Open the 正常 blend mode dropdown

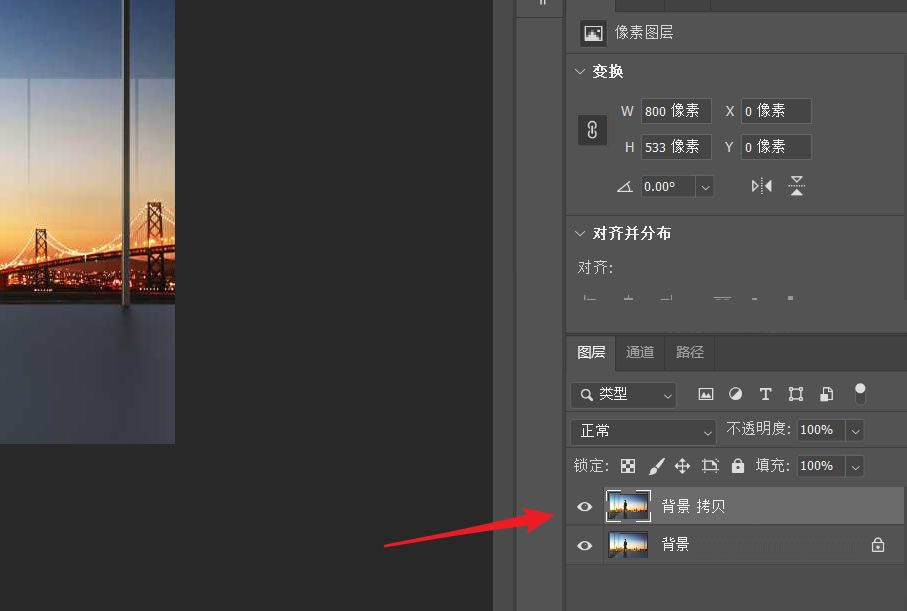pyautogui.click(x=643, y=431)
